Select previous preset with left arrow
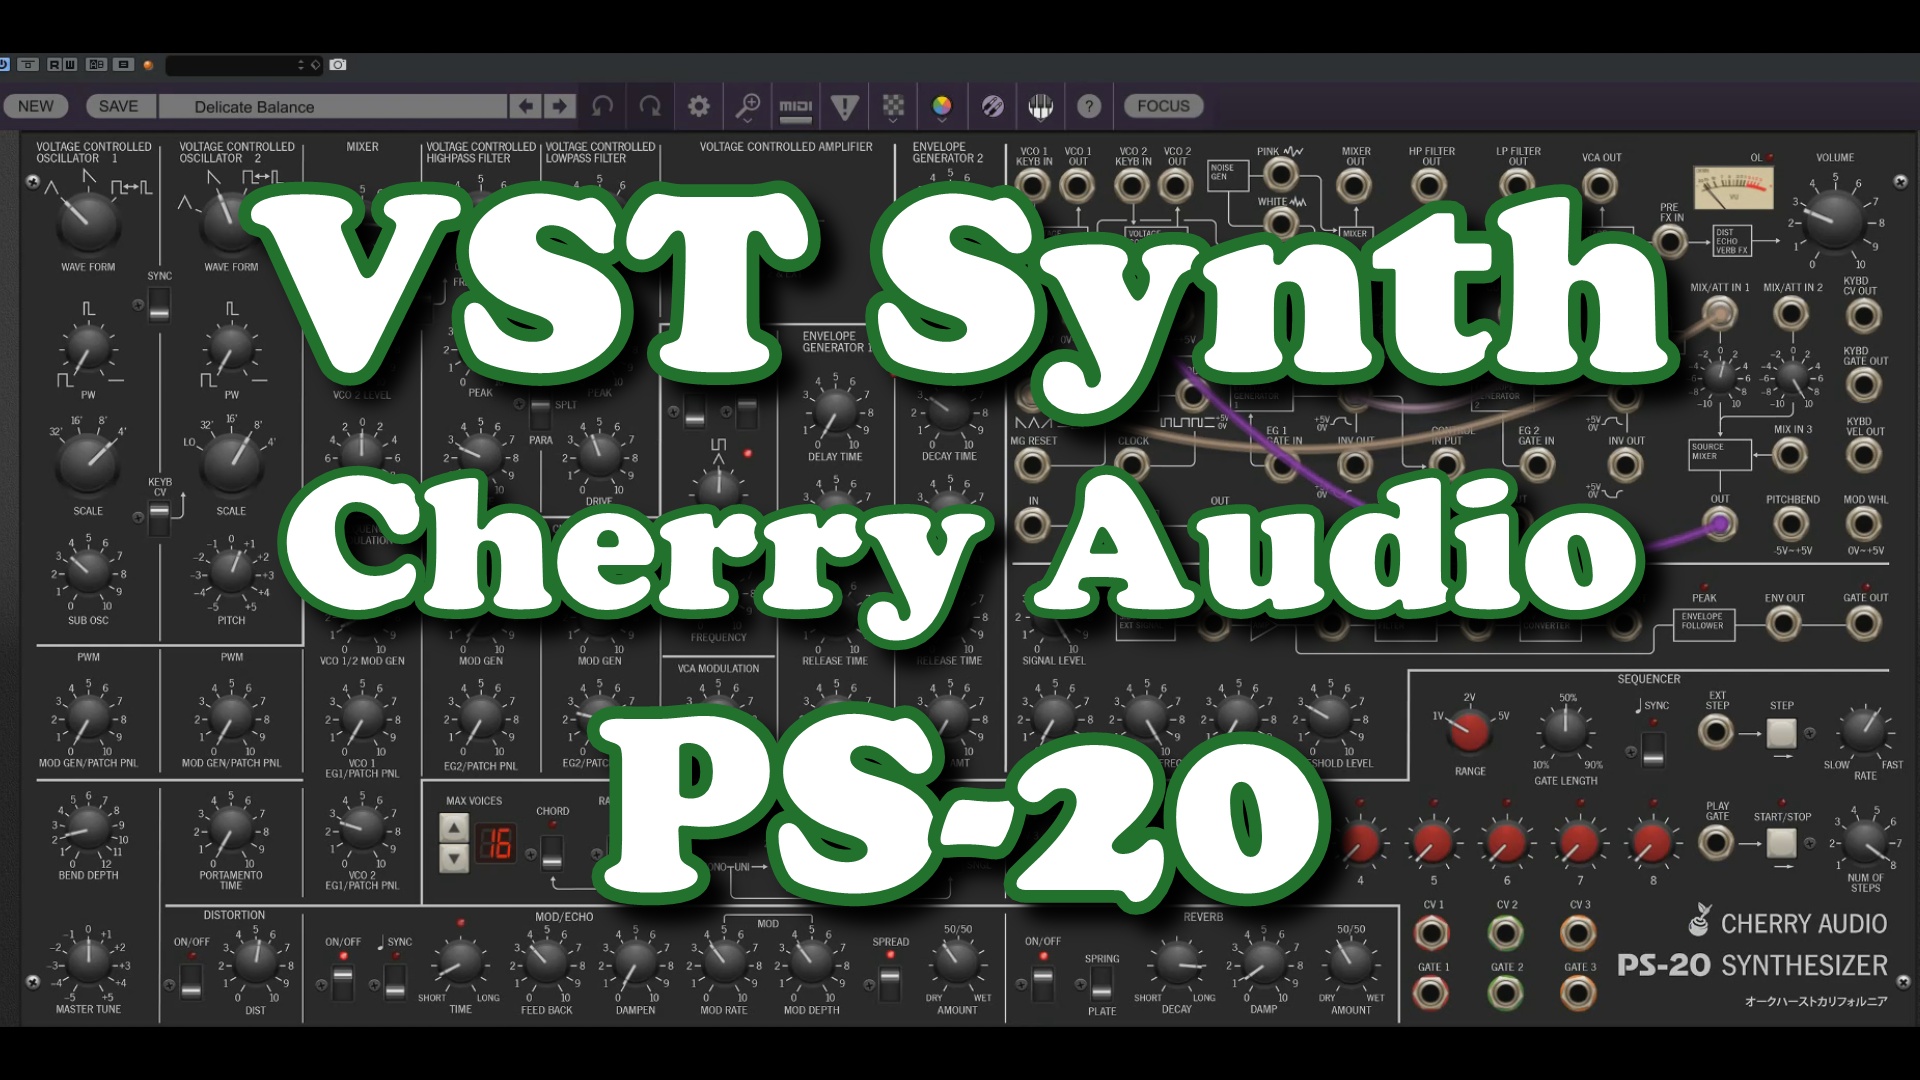The image size is (1920, 1080). (525, 106)
